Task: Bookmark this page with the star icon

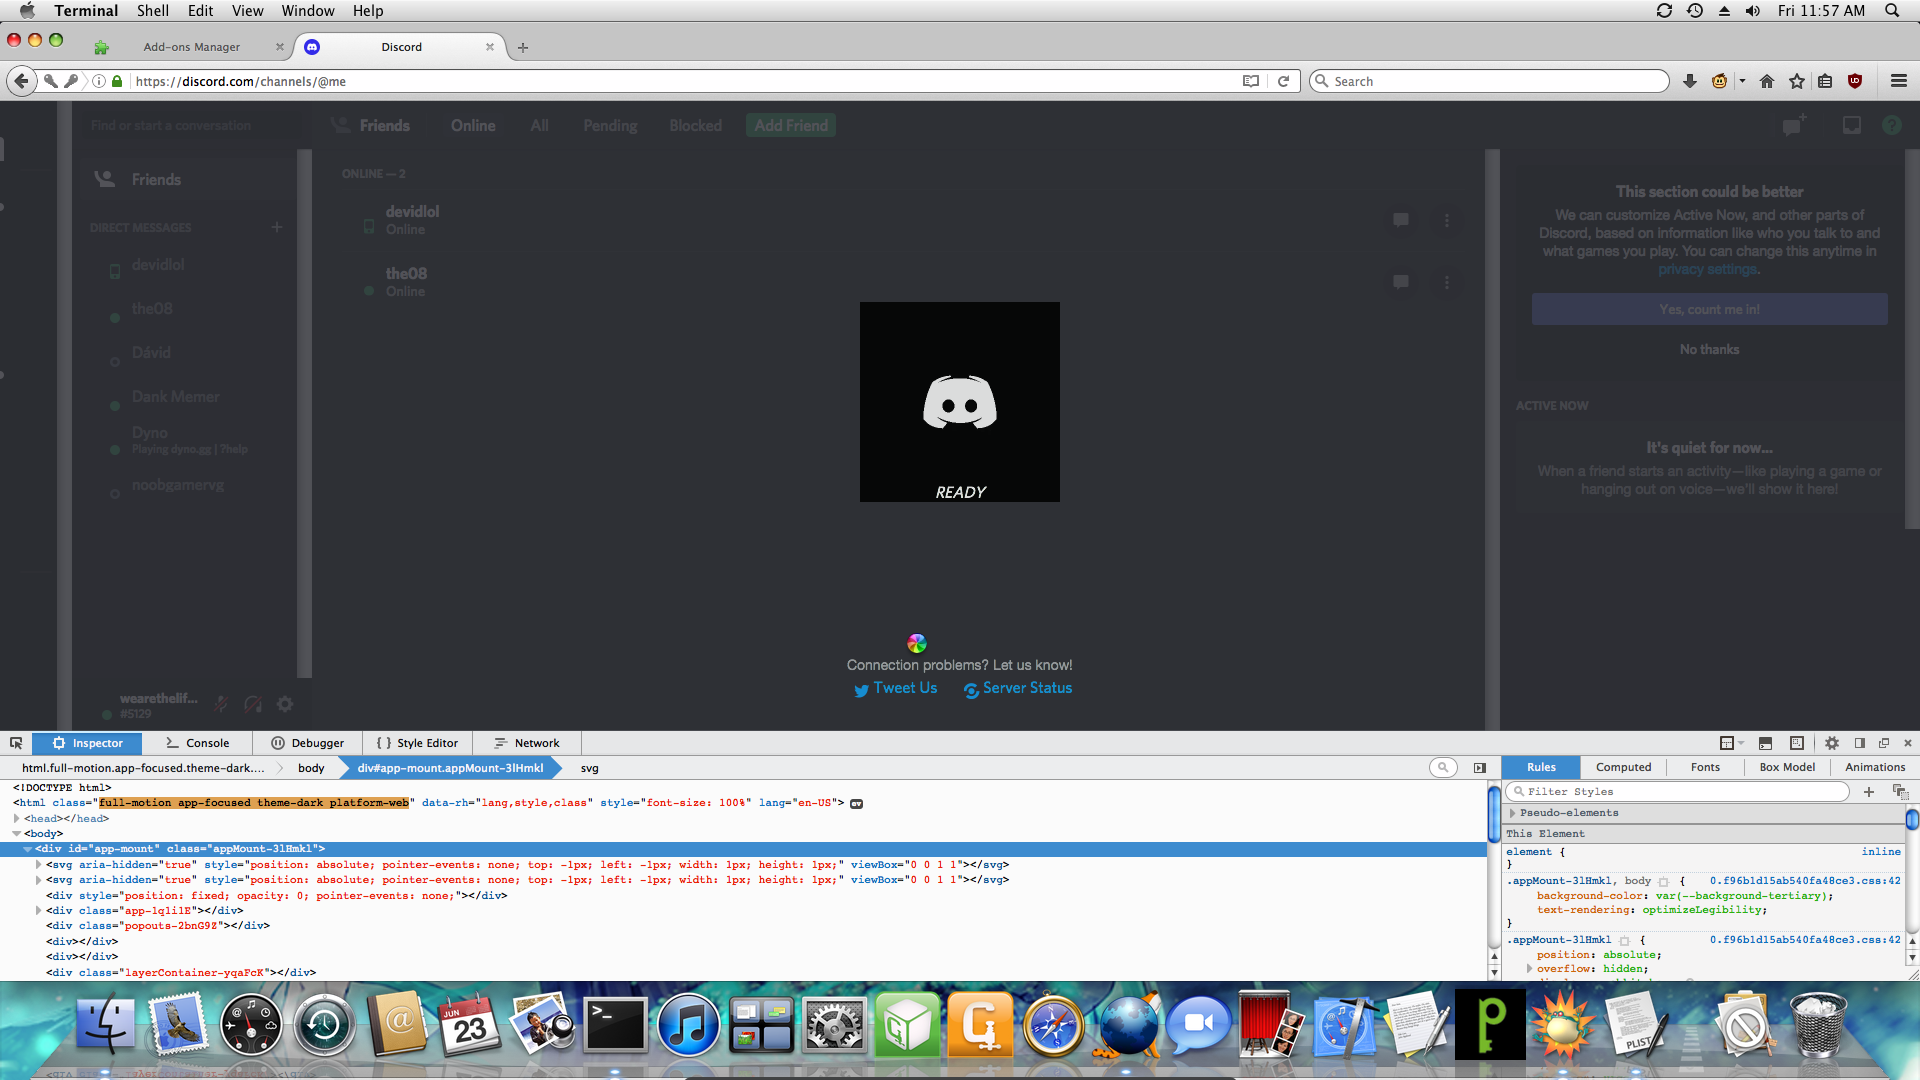Action: click(x=1797, y=81)
